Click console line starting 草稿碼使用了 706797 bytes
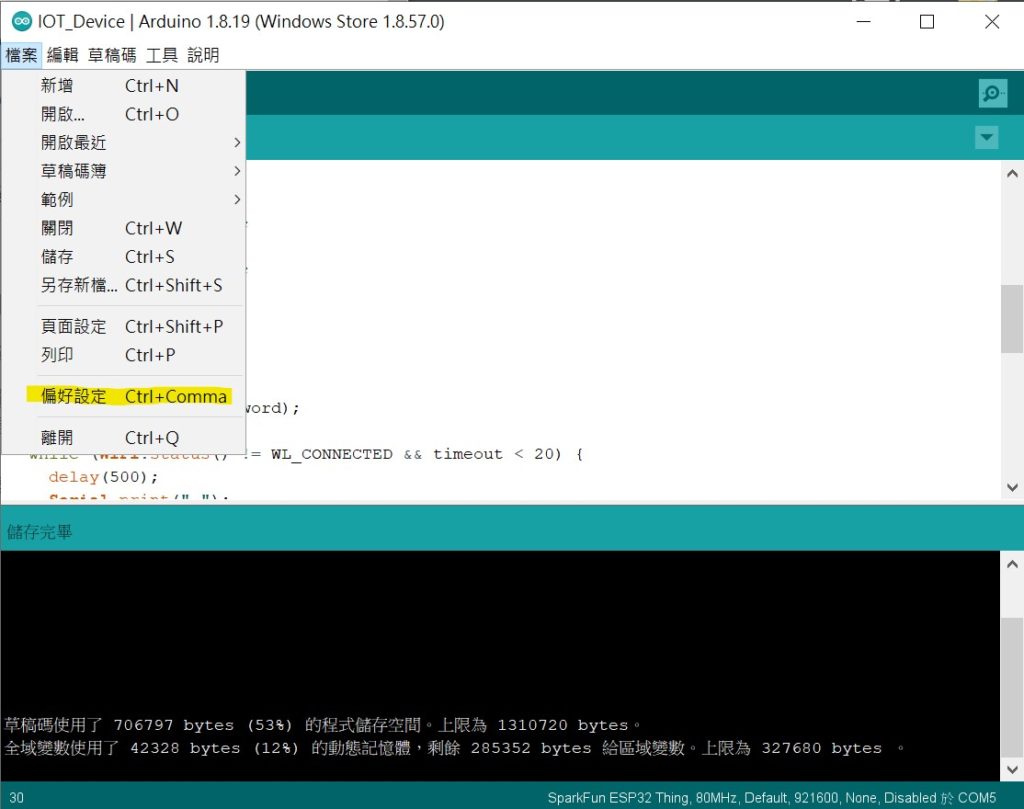Image resolution: width=1024 pixels, height=809 pixels. 323,725
